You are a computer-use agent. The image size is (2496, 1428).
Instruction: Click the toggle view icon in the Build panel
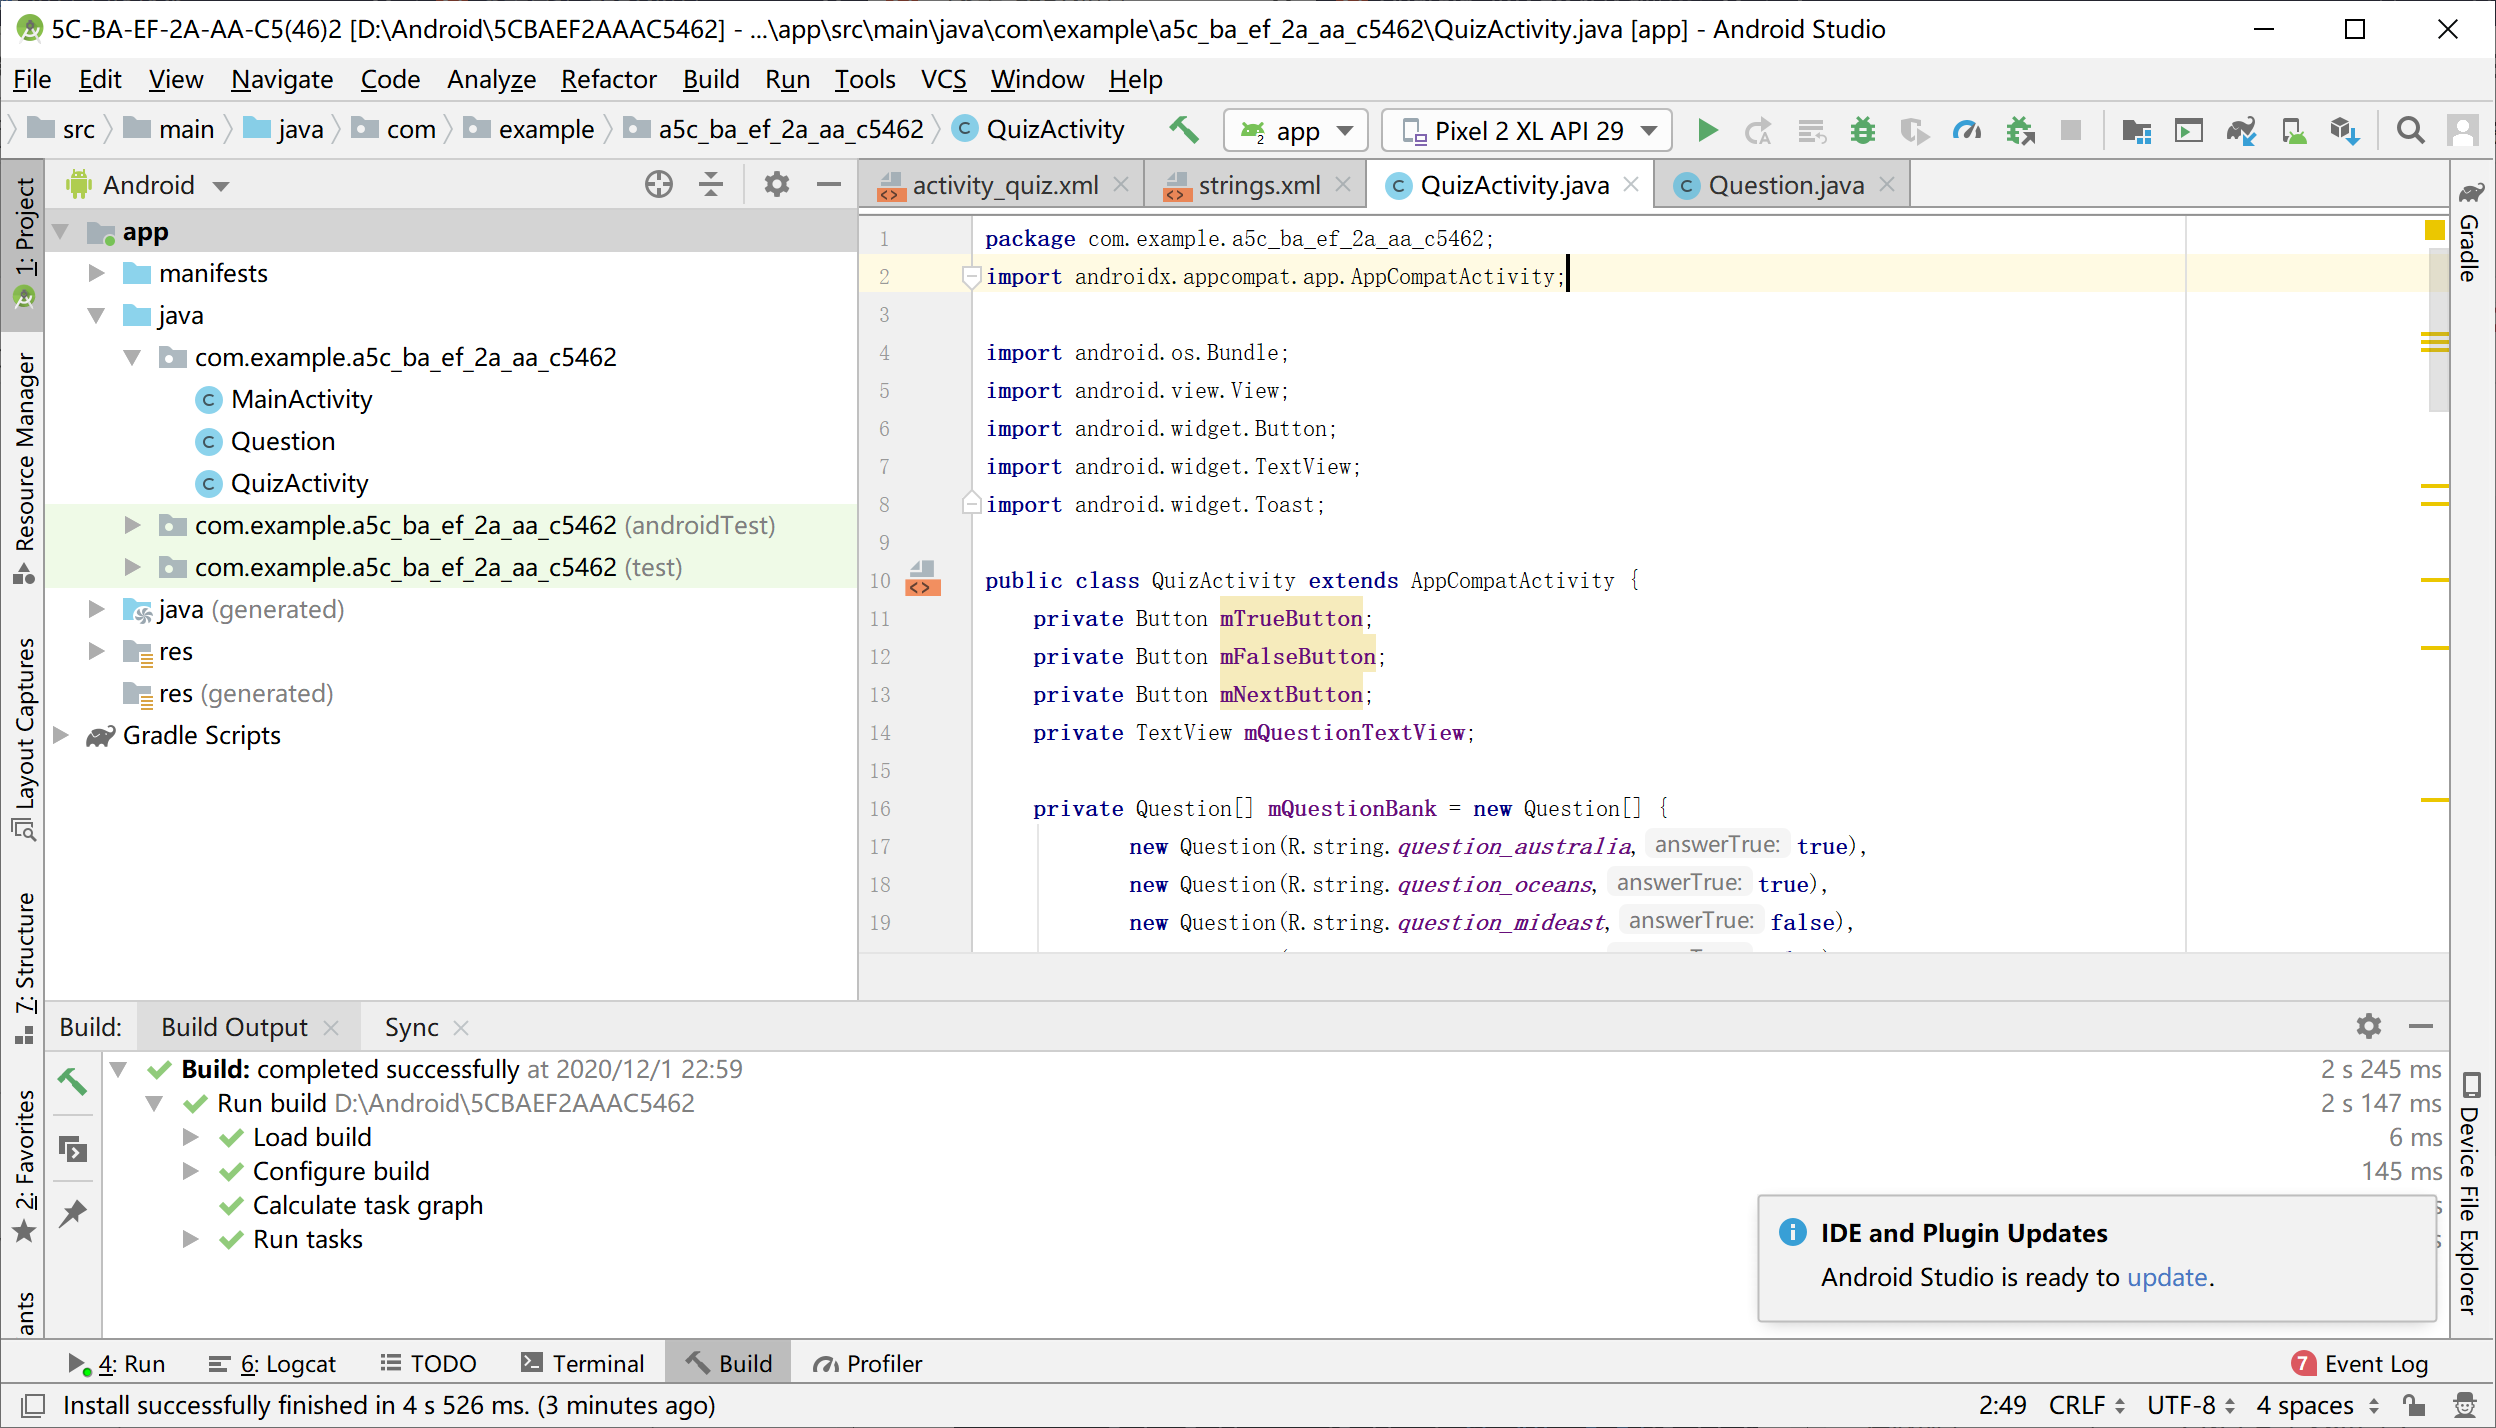click(x=72, y=1149)
